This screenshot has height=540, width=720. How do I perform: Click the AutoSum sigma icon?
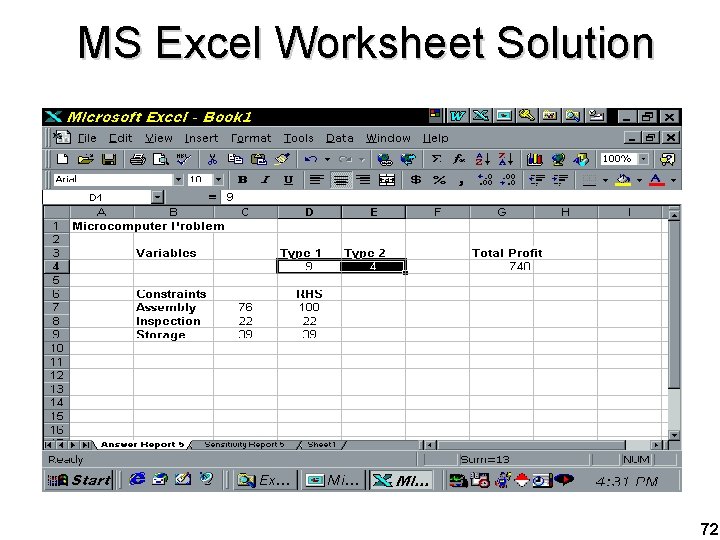[436, 159]
